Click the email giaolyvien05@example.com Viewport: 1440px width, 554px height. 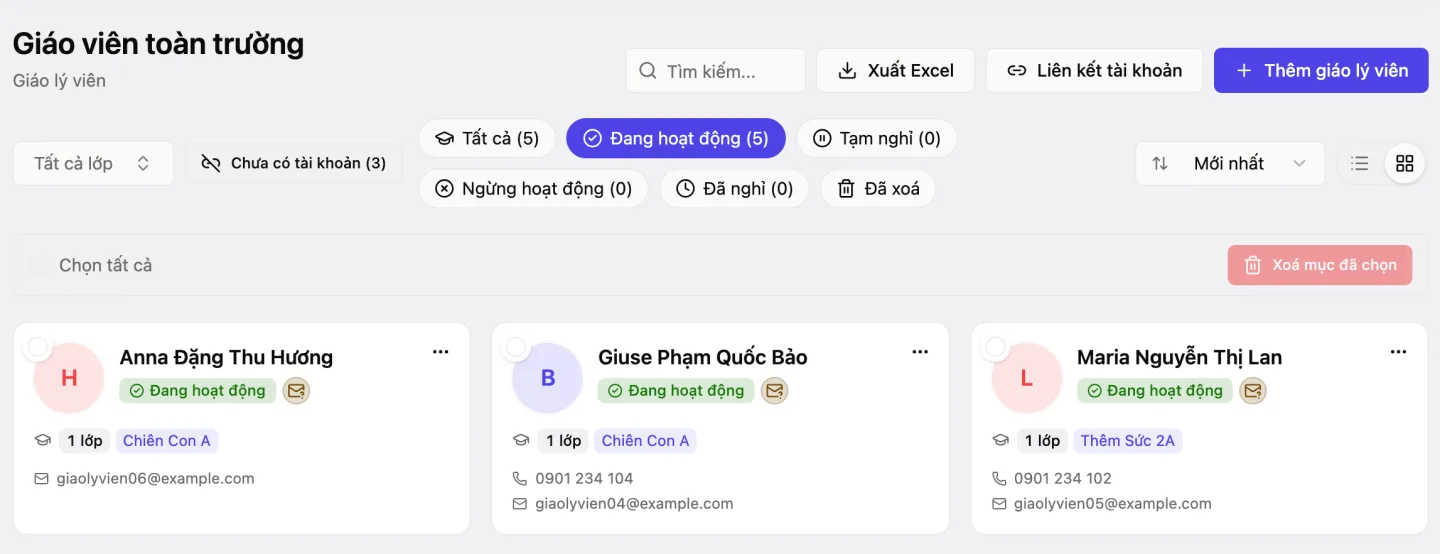click(x=1113, y=504)
